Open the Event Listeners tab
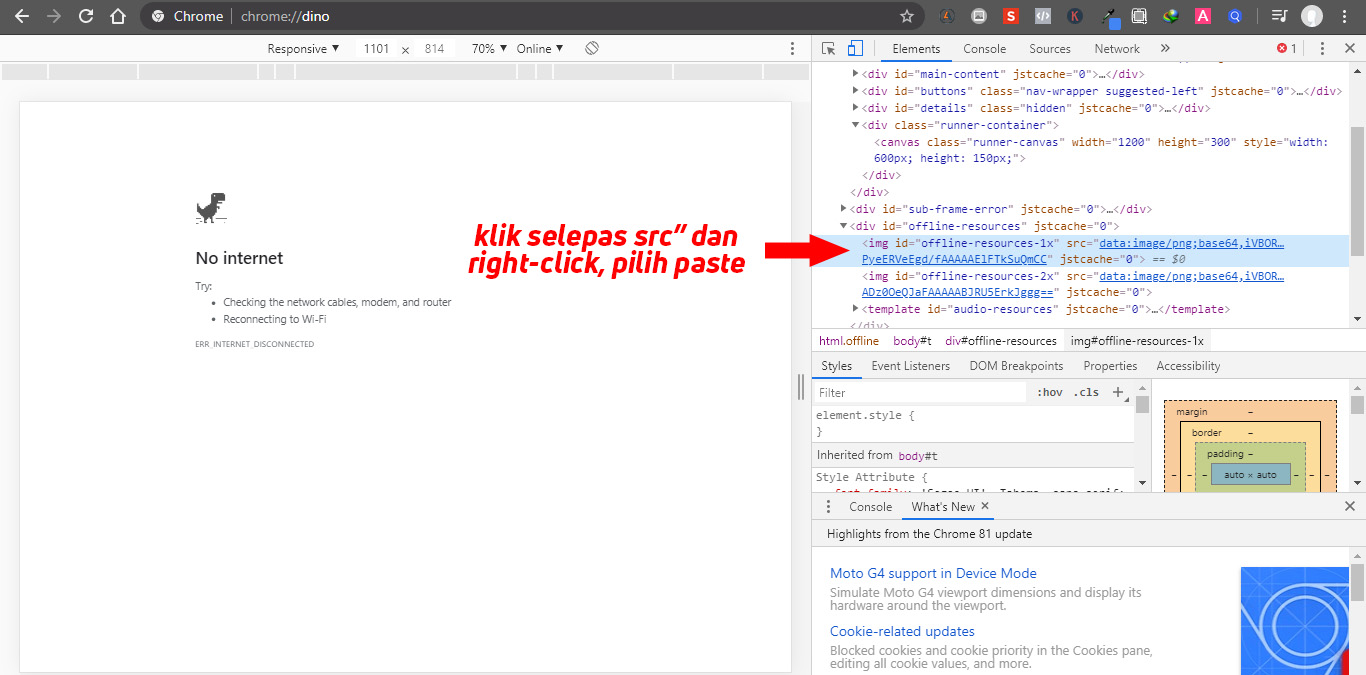Image resolution: width=1366 pixels, height=675 pixels. [x=911, y=366]
